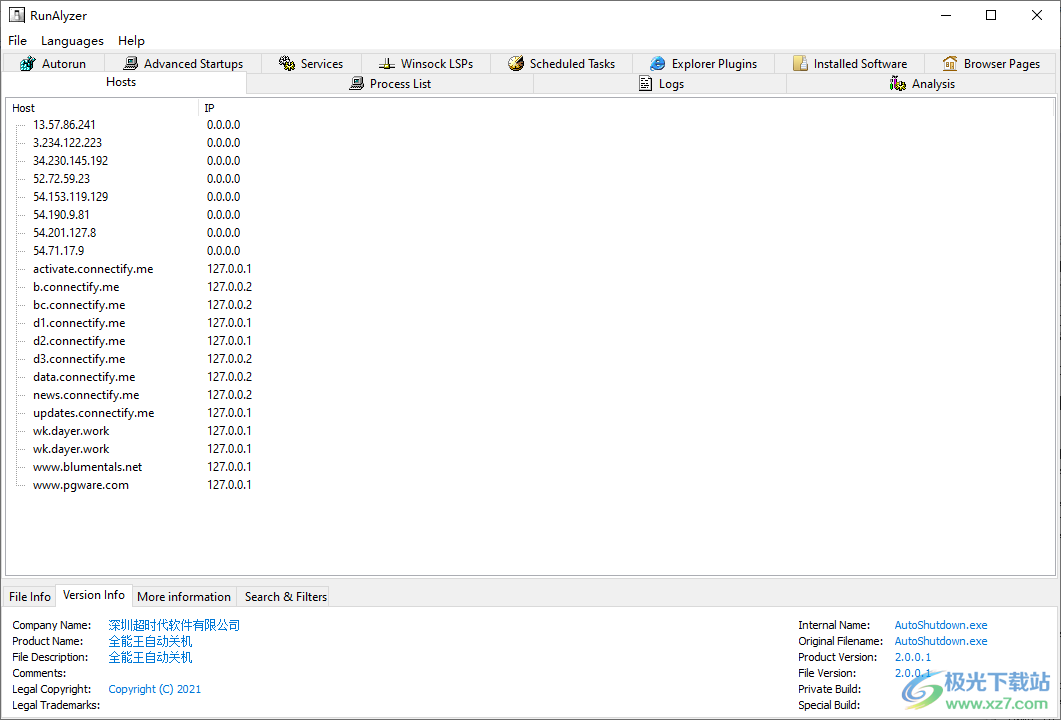Click the Process List tab icon
Image resolution: width=1061 pixels, height=720 pixels.
[x=356, y=84]
